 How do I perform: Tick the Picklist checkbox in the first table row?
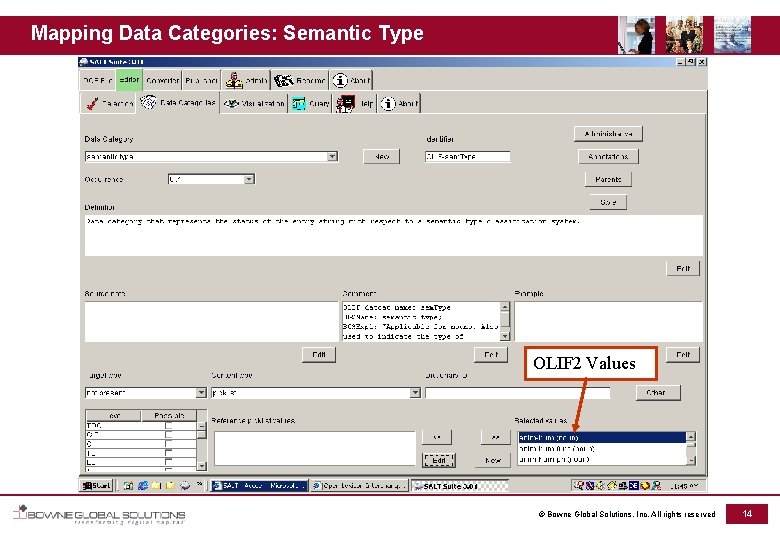[169, 426]
